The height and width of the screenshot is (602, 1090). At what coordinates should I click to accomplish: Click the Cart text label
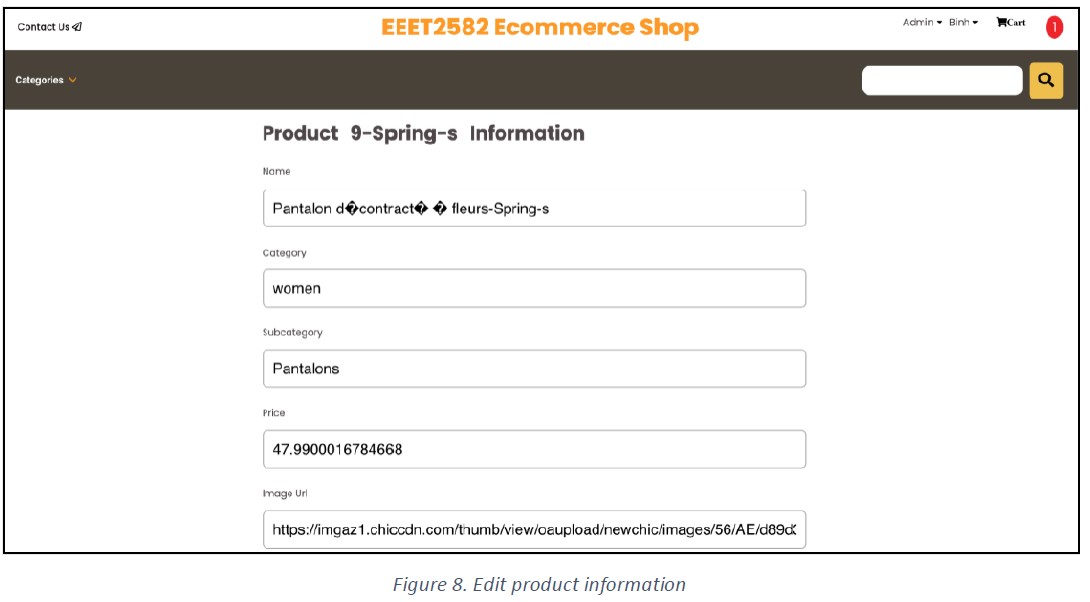pyautogui.click(x=1016, y=23)
